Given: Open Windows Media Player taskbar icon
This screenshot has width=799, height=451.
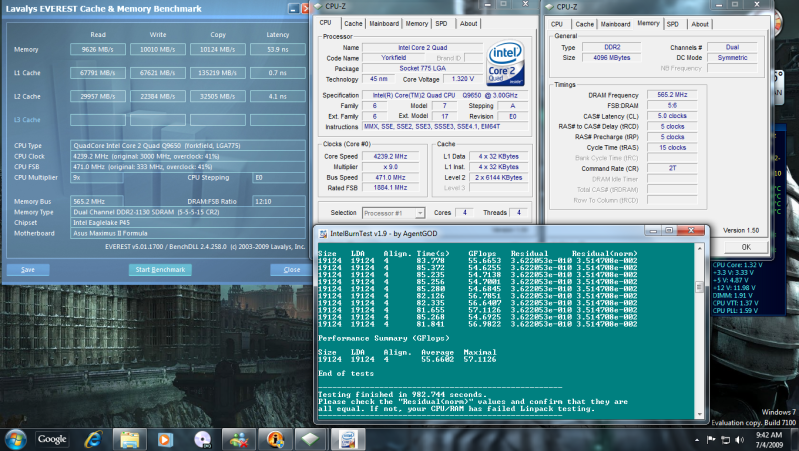Looking at the screenshot, I should coord(165,439).
